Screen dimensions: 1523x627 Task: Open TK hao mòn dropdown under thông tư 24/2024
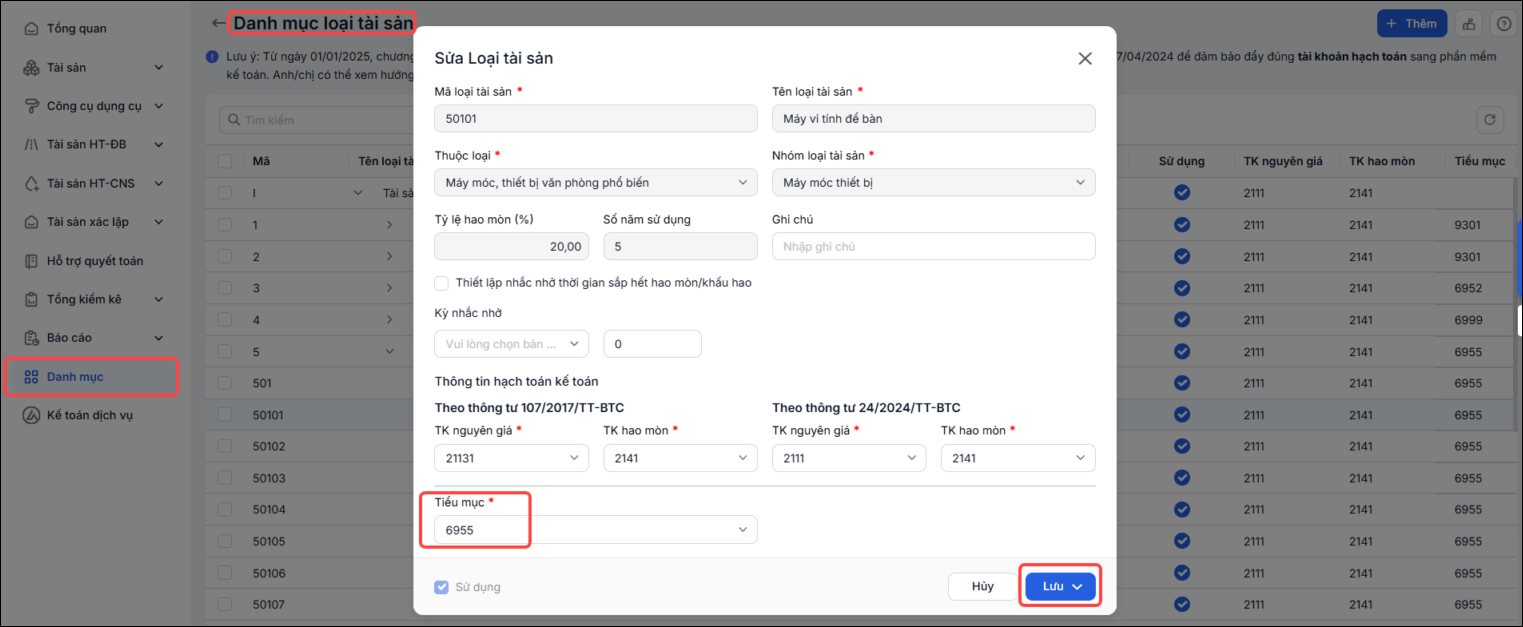point(1018,458)
